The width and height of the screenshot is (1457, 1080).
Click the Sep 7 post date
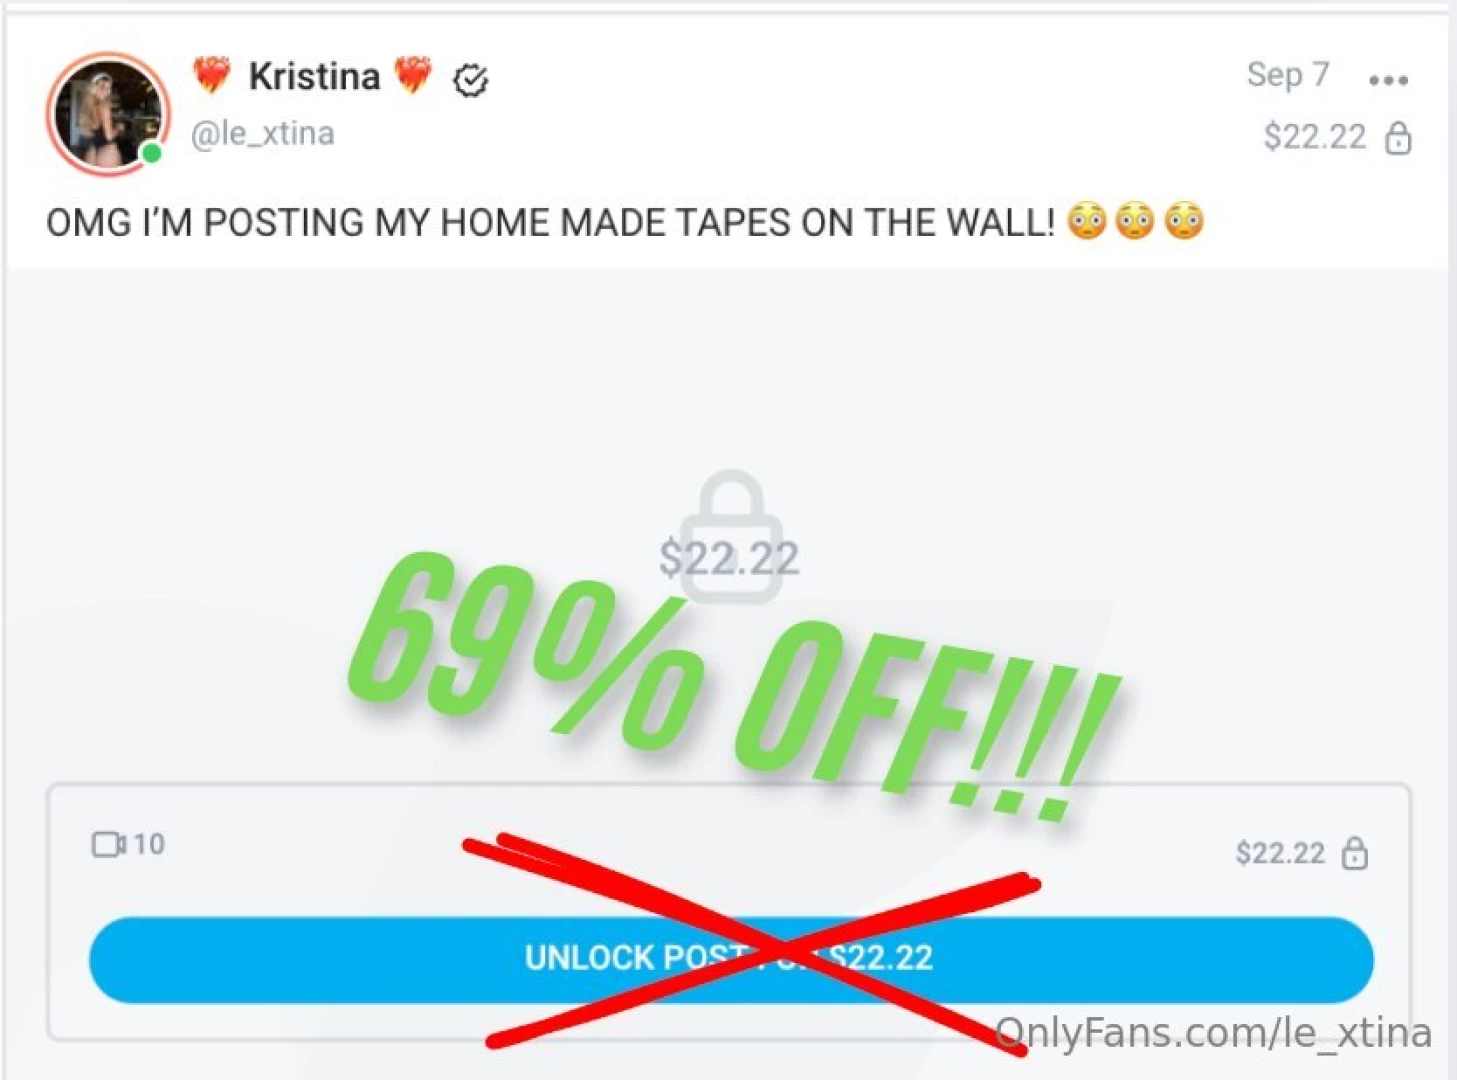(1287, 74)
